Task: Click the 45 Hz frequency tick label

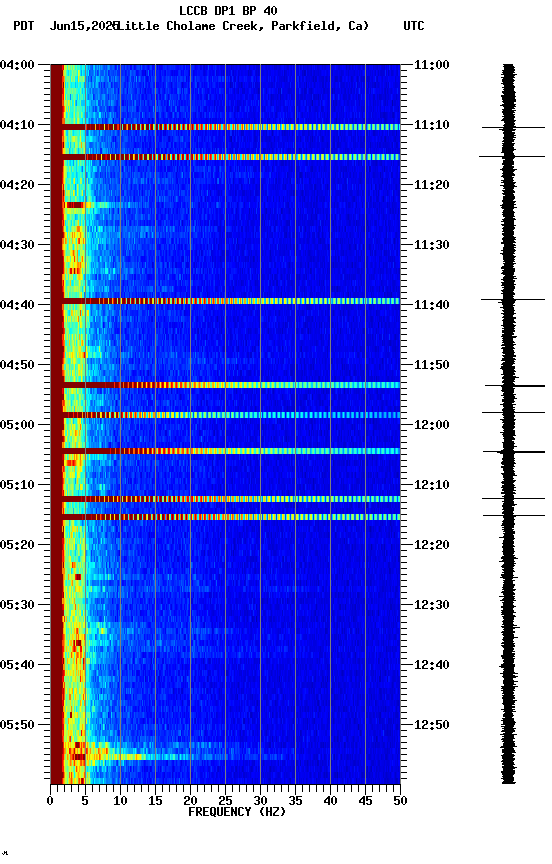Action: pyautogui.click(x=365, y=801)
